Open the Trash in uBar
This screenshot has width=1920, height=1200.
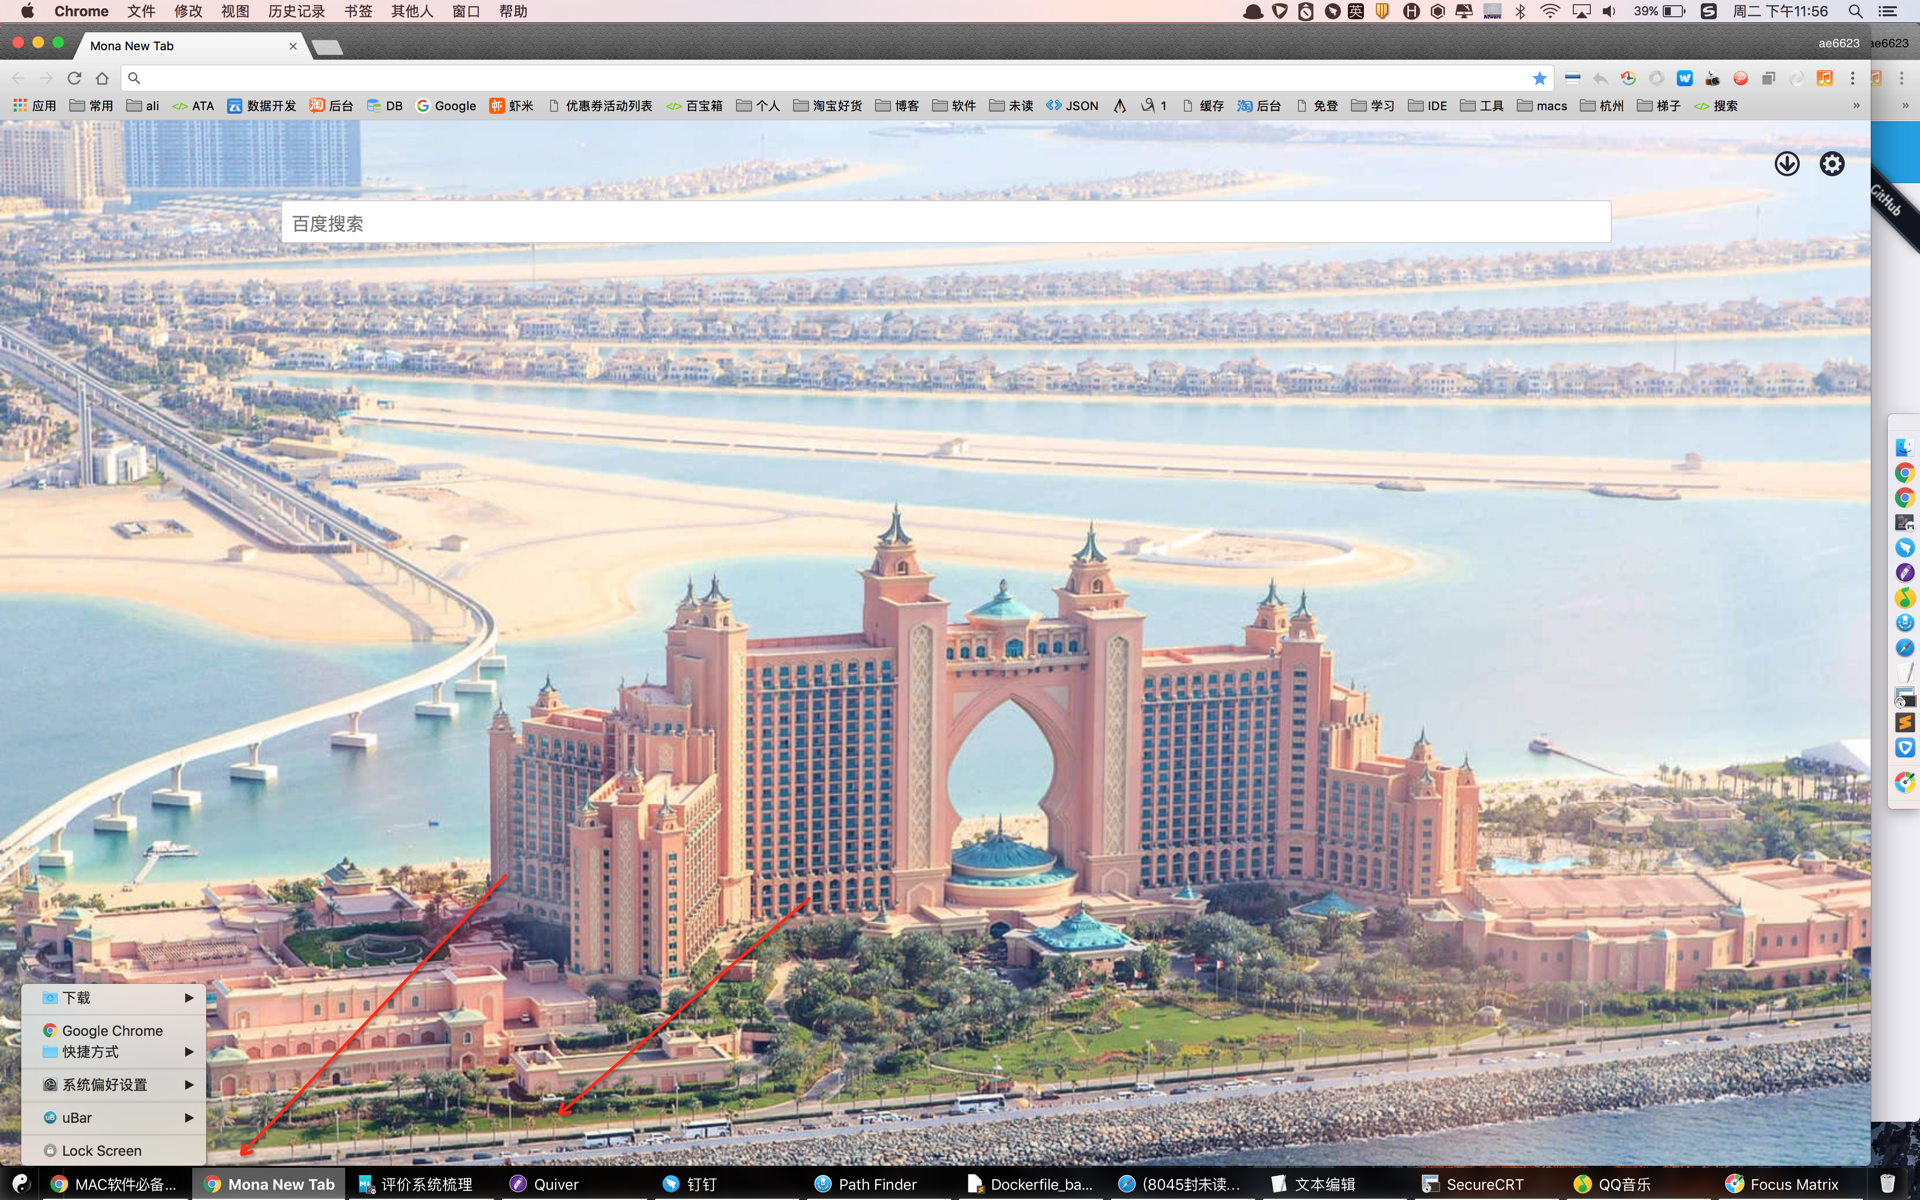[1887, 1184]
